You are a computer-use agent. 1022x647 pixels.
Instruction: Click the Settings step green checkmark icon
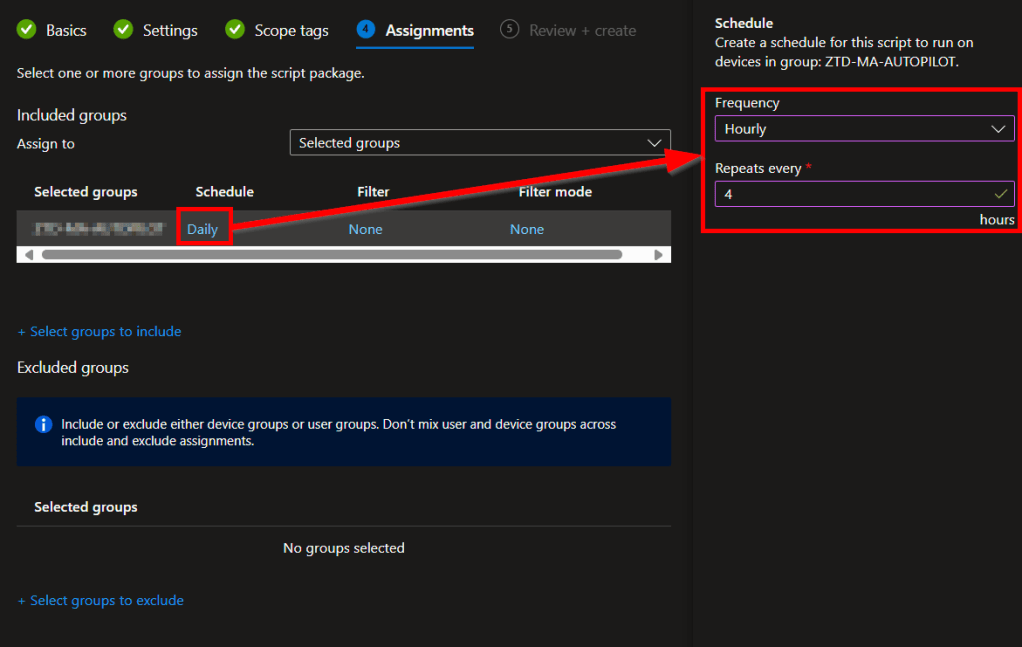(x=123, y=30)
